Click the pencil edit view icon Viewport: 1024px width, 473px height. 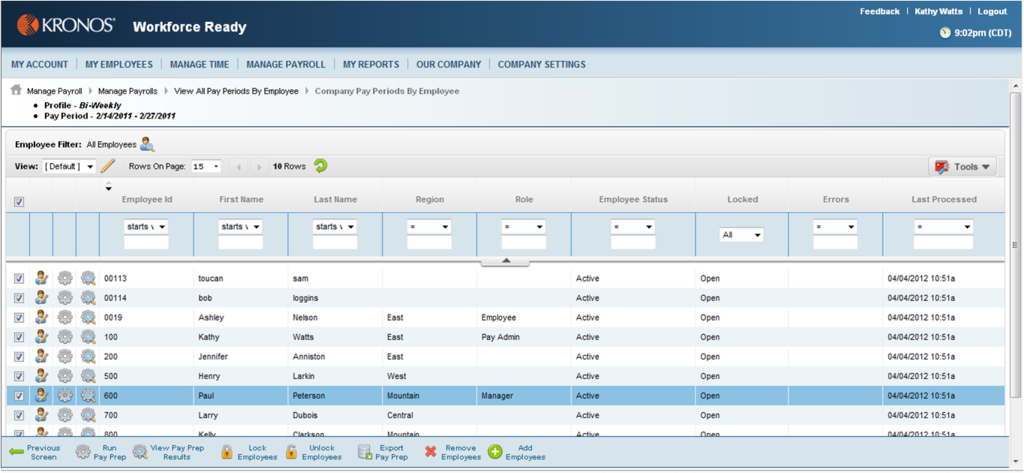point(108,166)
